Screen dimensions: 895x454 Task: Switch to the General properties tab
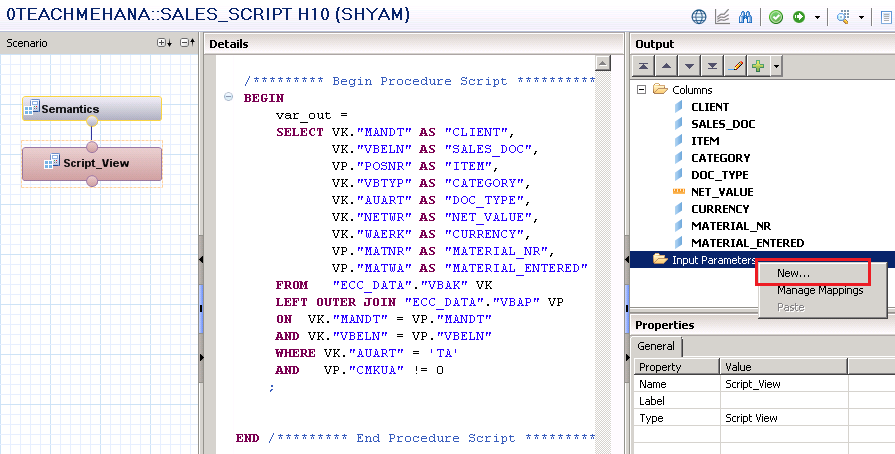[x=657, y=346]
